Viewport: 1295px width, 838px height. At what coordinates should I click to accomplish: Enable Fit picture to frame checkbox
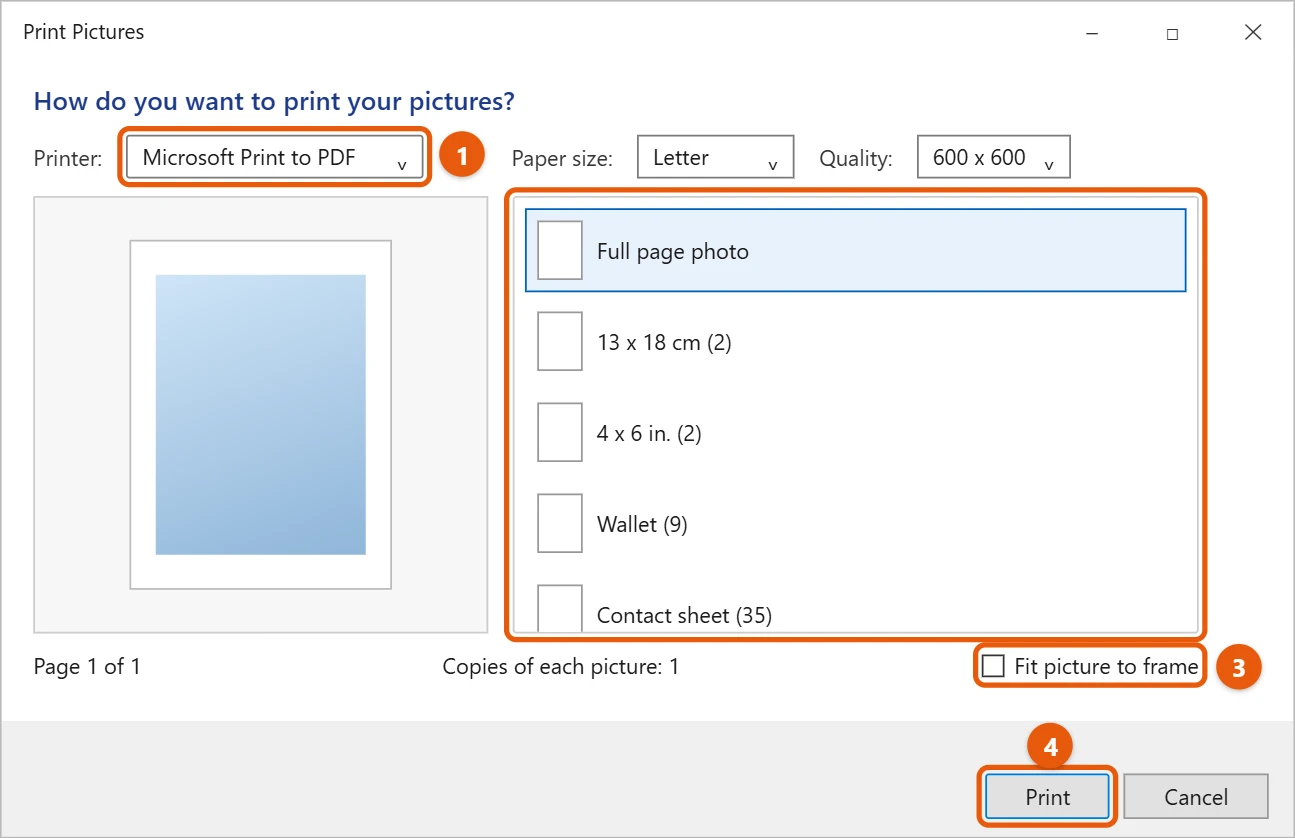[993, 667]
